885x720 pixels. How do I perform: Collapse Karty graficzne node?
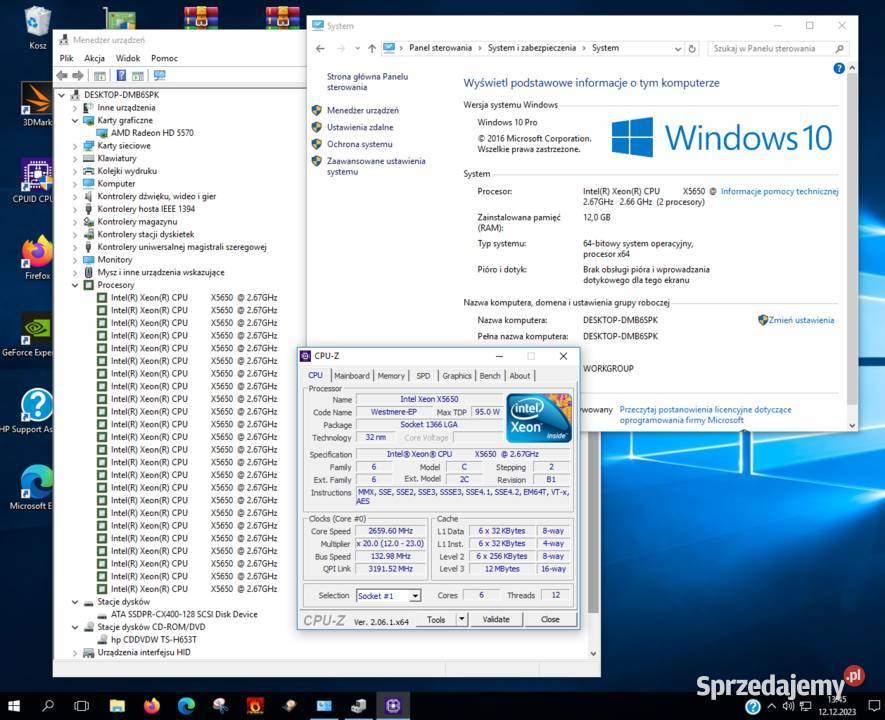(75, 120)
